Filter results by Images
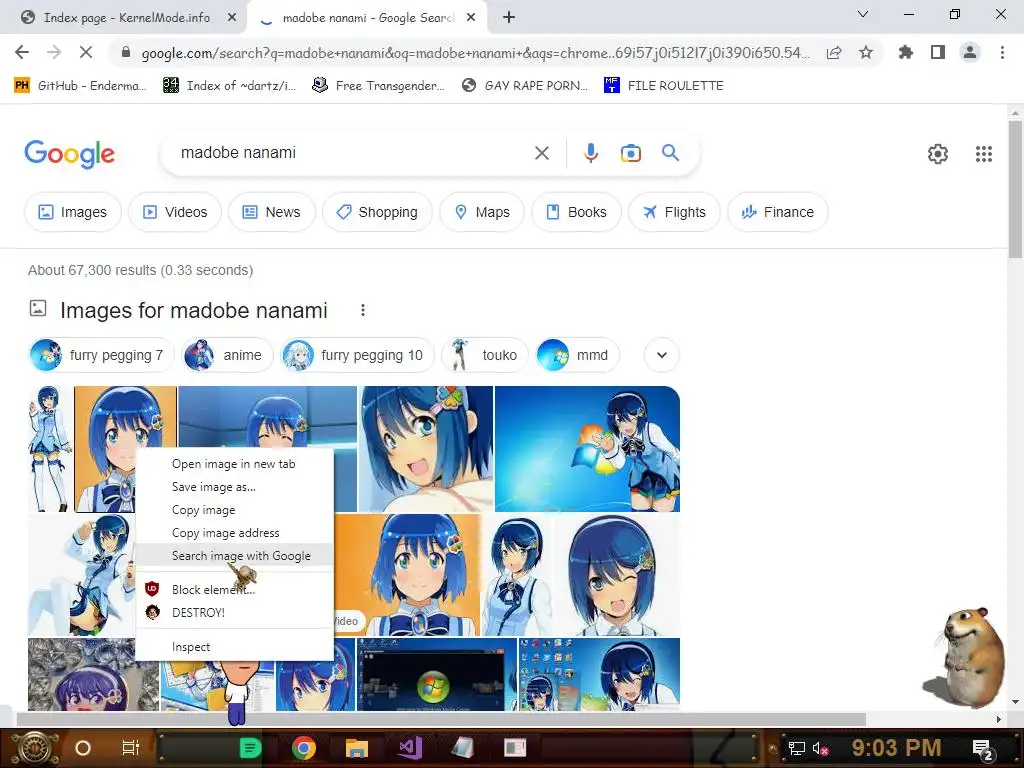Screen dimensions: 1024x768 tap(73, 212)
